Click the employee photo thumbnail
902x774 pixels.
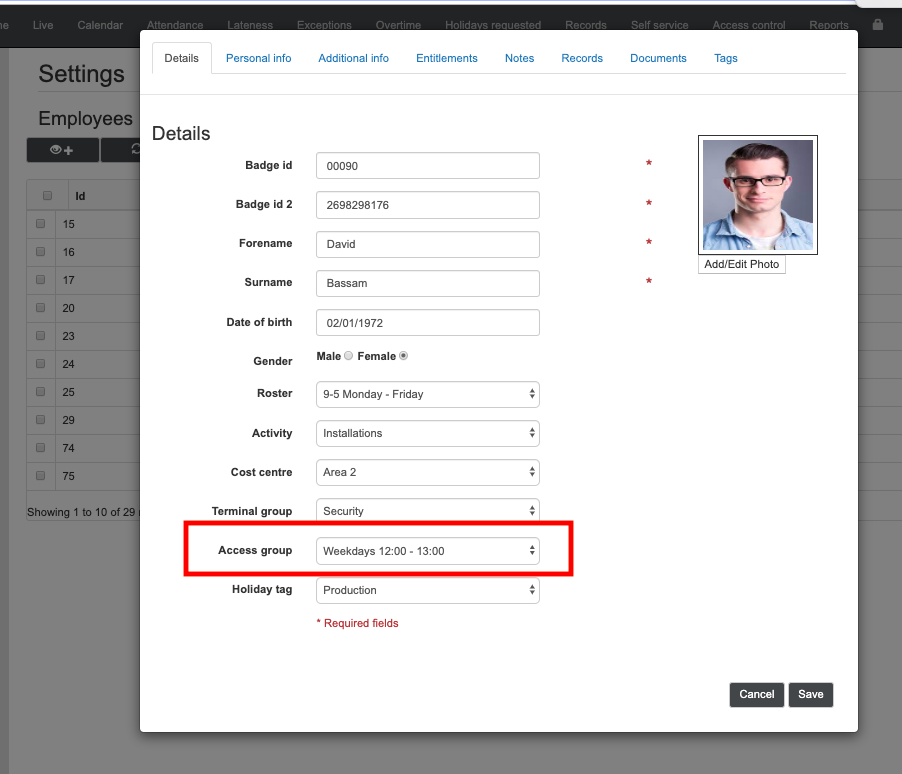757,195
